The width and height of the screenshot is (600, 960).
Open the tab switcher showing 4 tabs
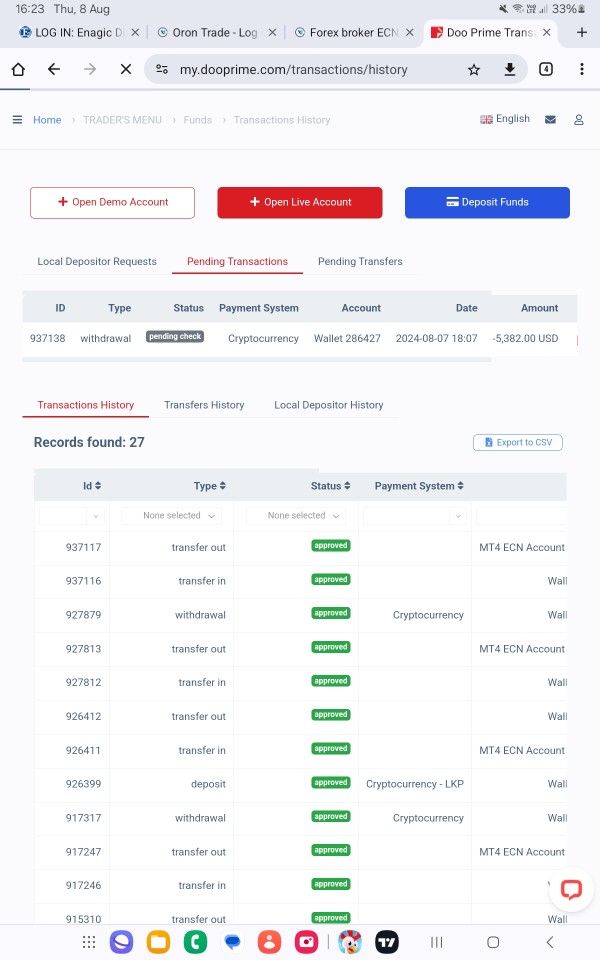coord(546,69)
